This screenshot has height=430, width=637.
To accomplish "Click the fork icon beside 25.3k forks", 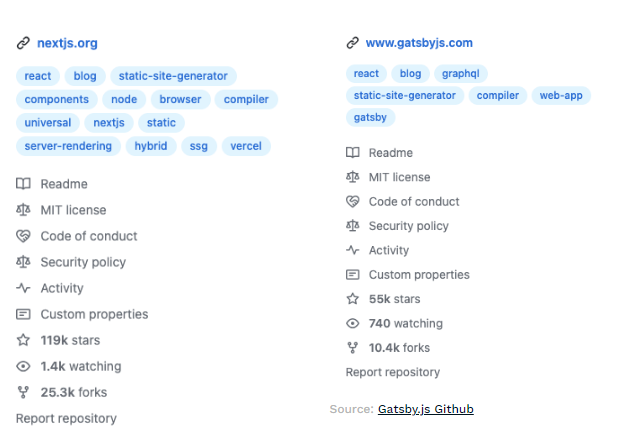I will 23,392.
